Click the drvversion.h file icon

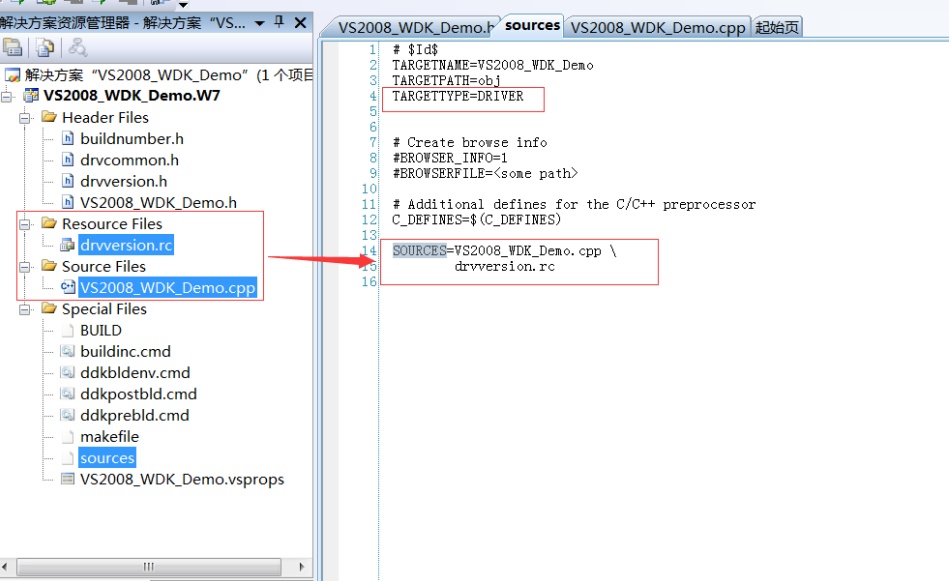[x=68, y=181]
